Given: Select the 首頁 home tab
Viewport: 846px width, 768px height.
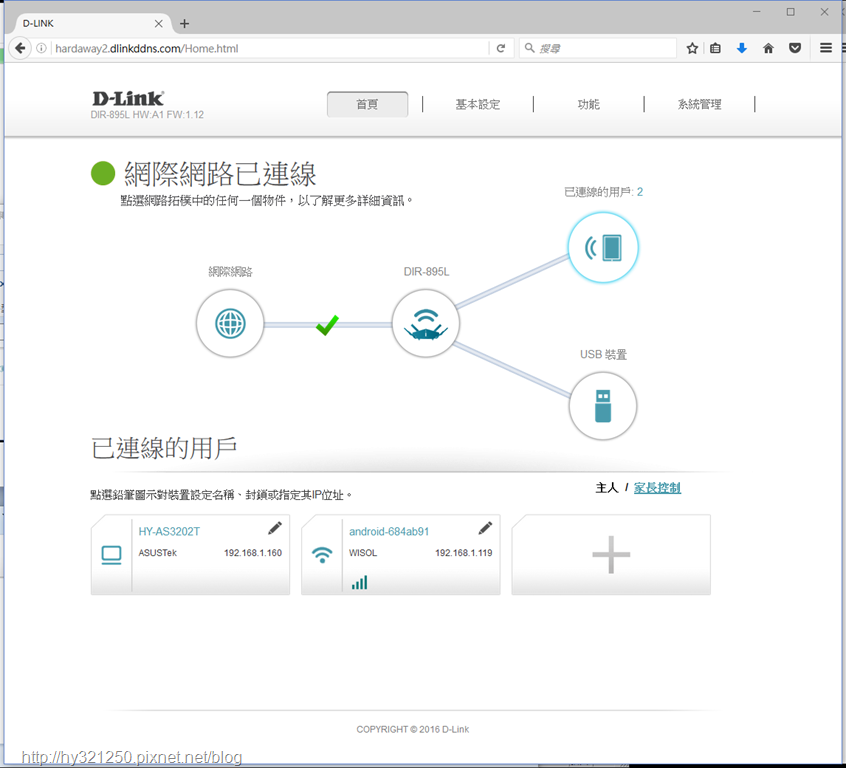Looking at the screenshot, I should pyautogui.click(x=367, y=104).
